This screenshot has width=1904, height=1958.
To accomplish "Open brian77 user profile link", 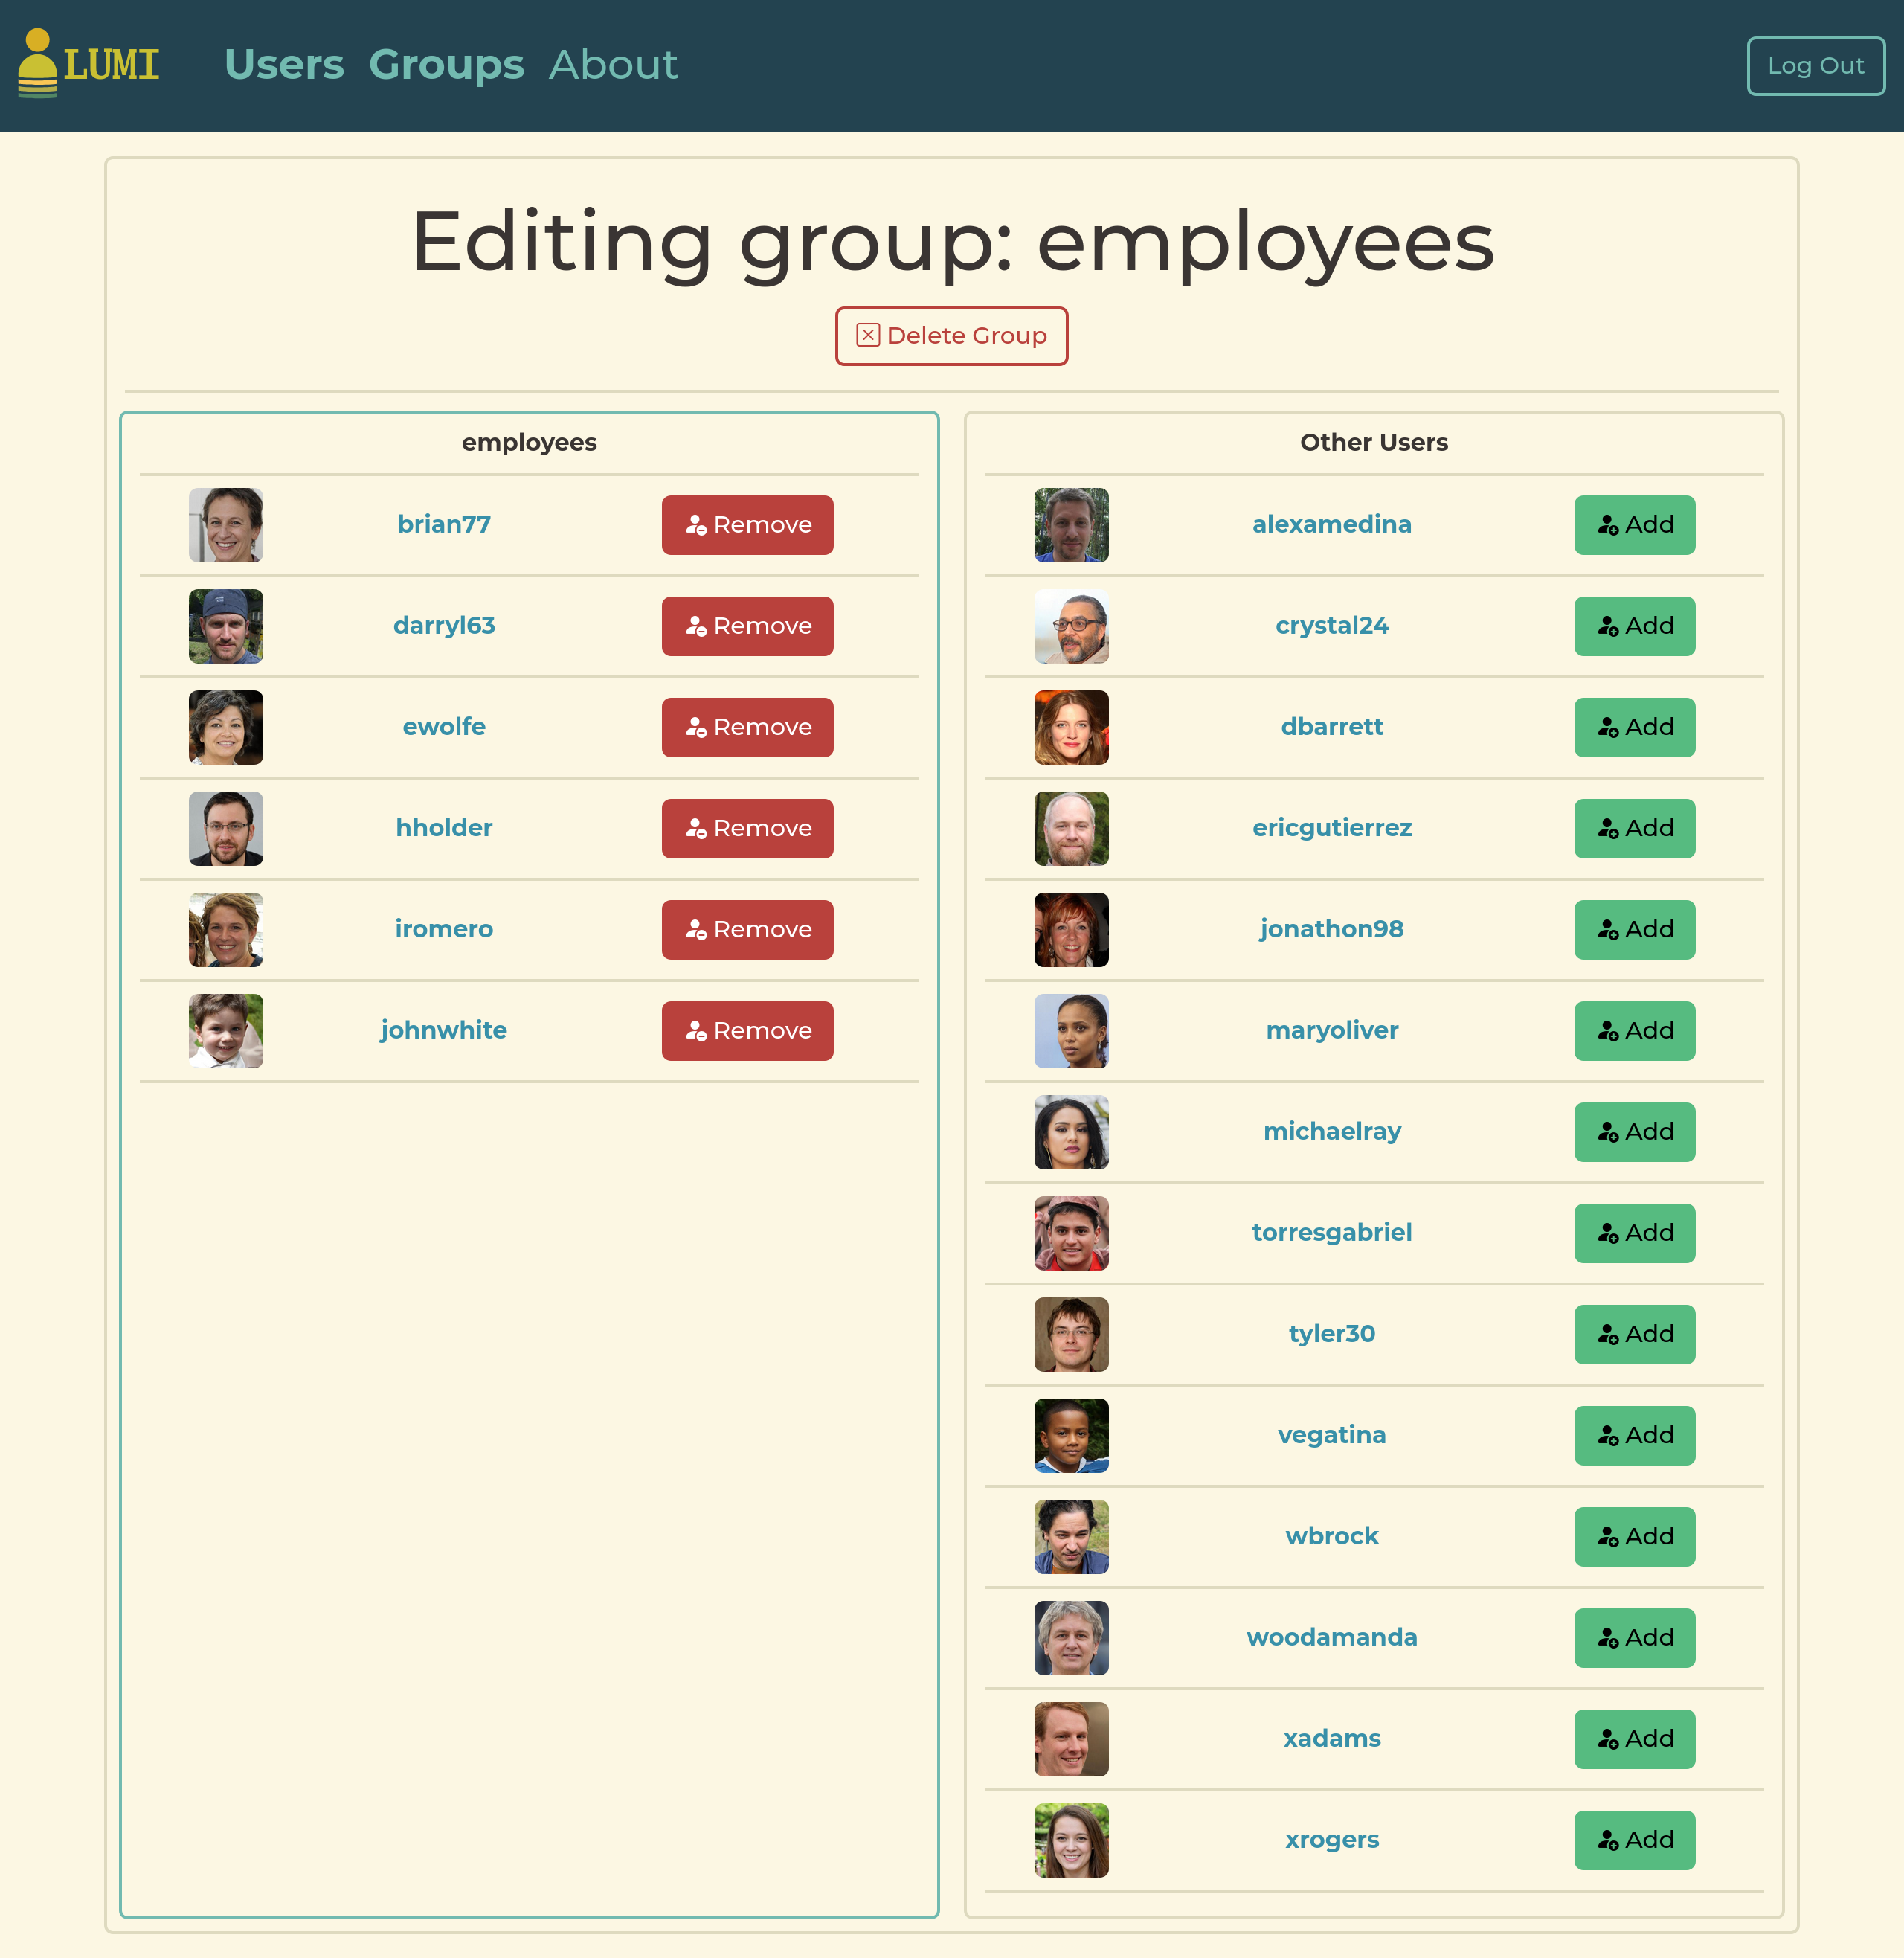I will click(x=444, y=524).
